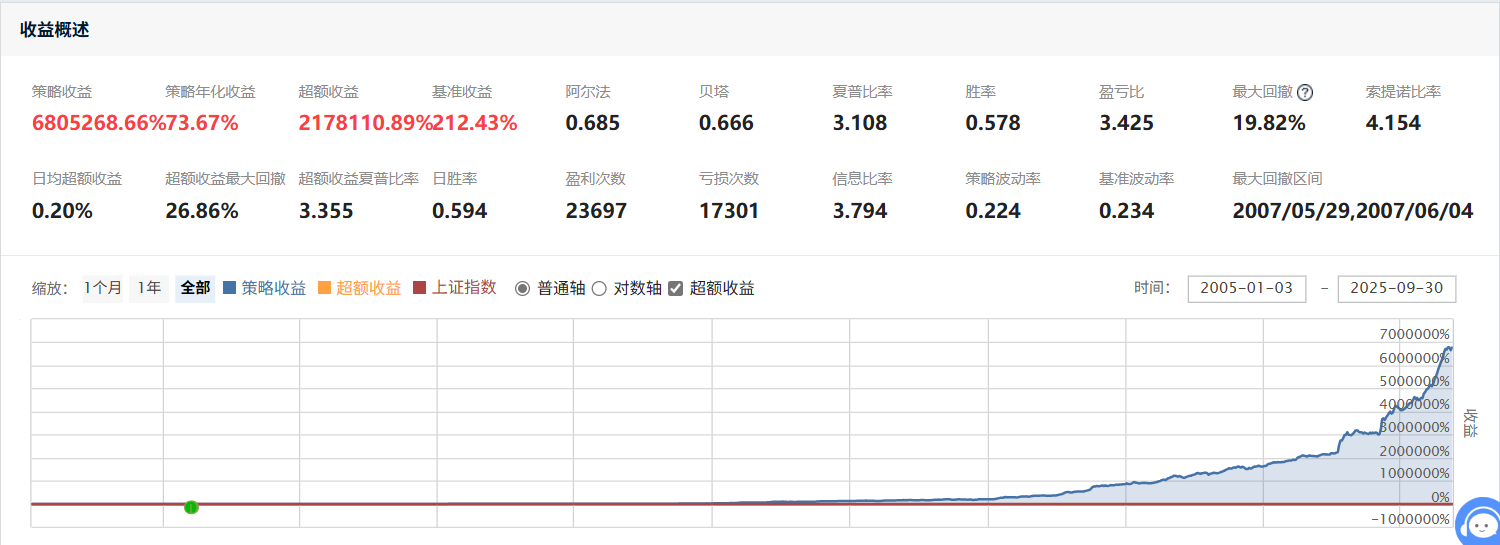Click the 超额收益 value 2178110.89%
The width and height of the screenshot is (1500, 545).
pyautogui.click(x=365, y=123)
